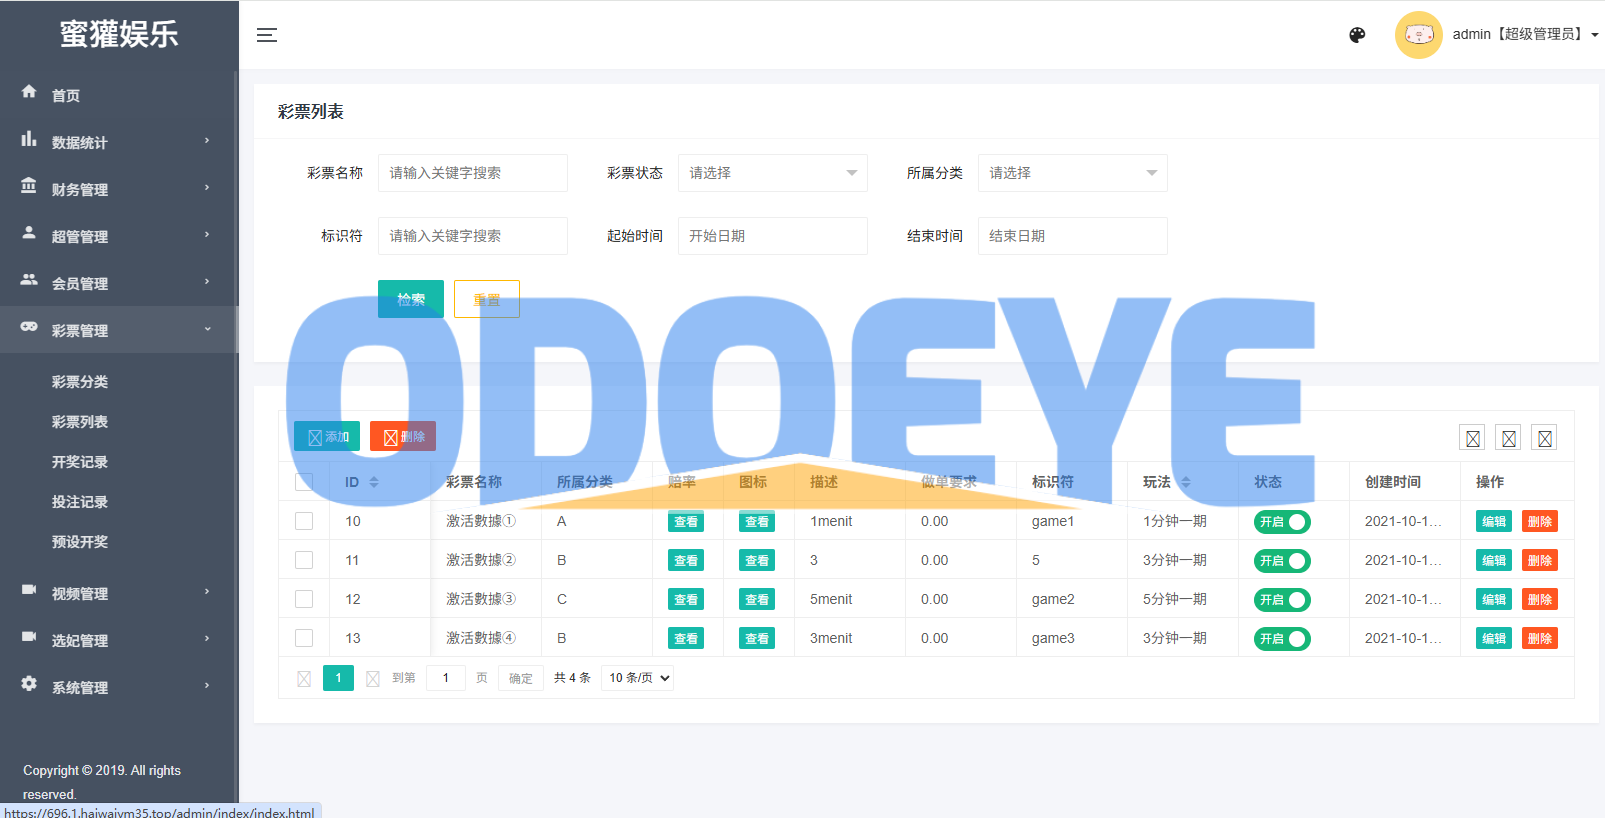1605x818 pixels.
Task: Collapse the 彩票管理 menu chevron
Action: coord(207,329)
